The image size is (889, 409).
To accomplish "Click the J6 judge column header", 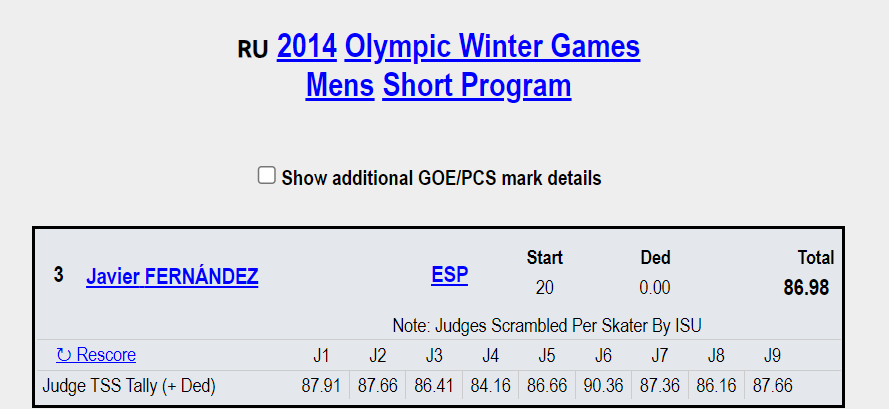I will point(603,355).
